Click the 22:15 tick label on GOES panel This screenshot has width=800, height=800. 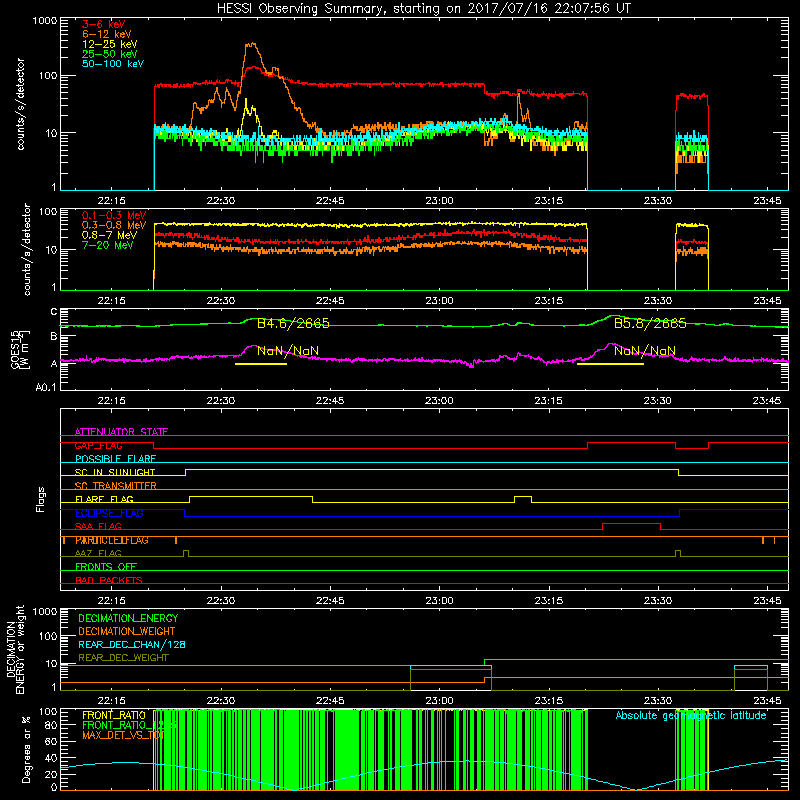point(111,401)
